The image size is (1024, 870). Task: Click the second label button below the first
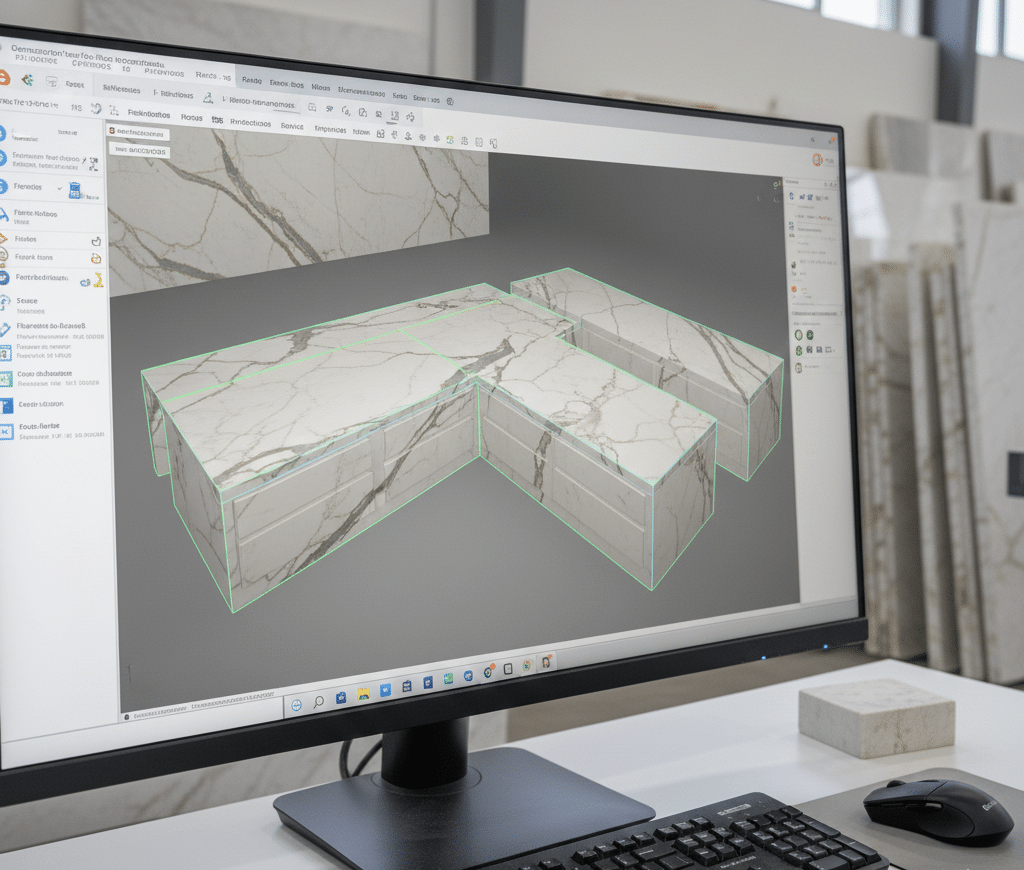[x=139, y=151]
